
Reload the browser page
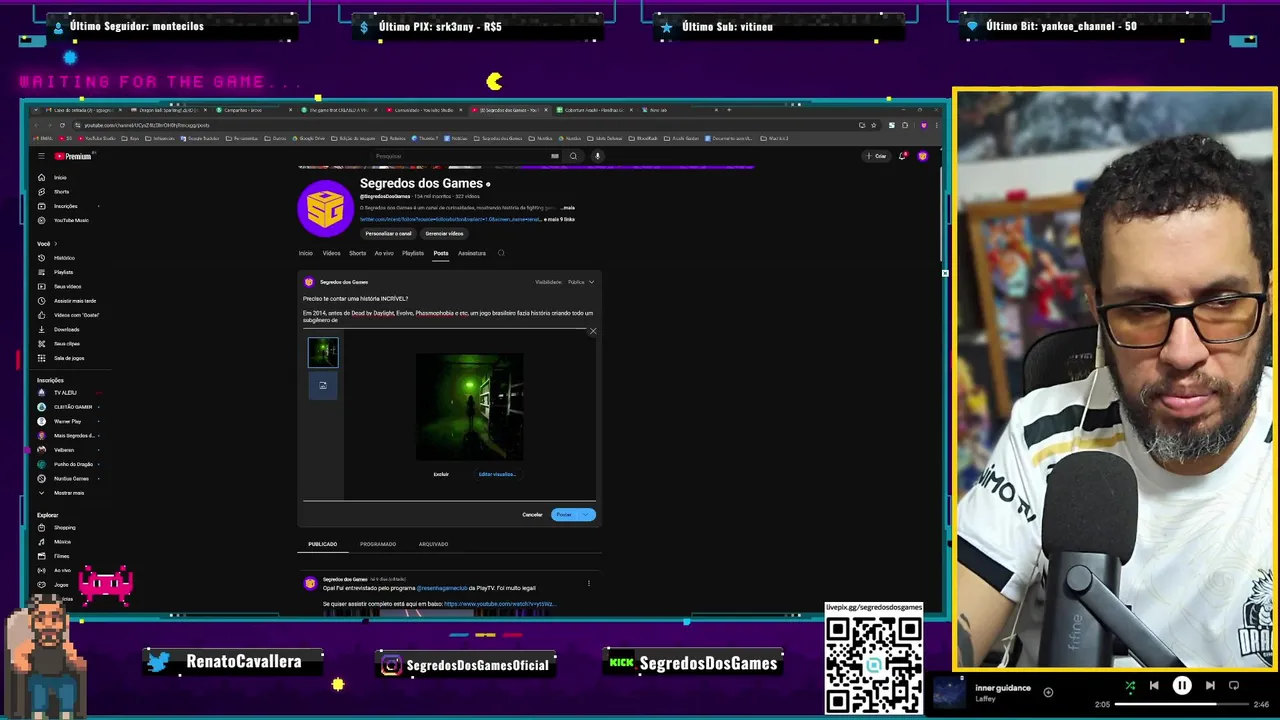(62, 125)
